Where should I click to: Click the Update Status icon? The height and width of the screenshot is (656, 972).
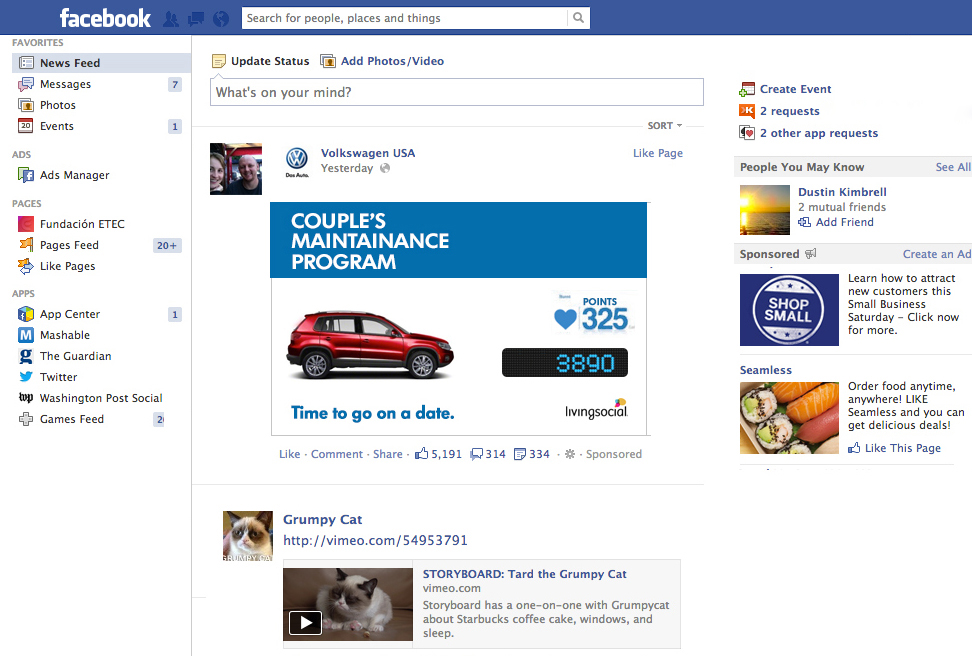click(x=219, y=61)
